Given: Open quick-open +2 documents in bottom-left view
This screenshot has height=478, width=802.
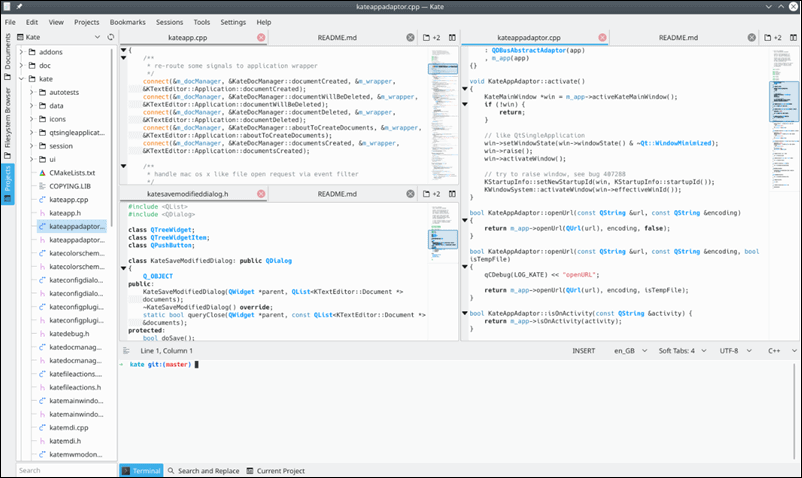Looking at the screenshot, I should 431,194.
